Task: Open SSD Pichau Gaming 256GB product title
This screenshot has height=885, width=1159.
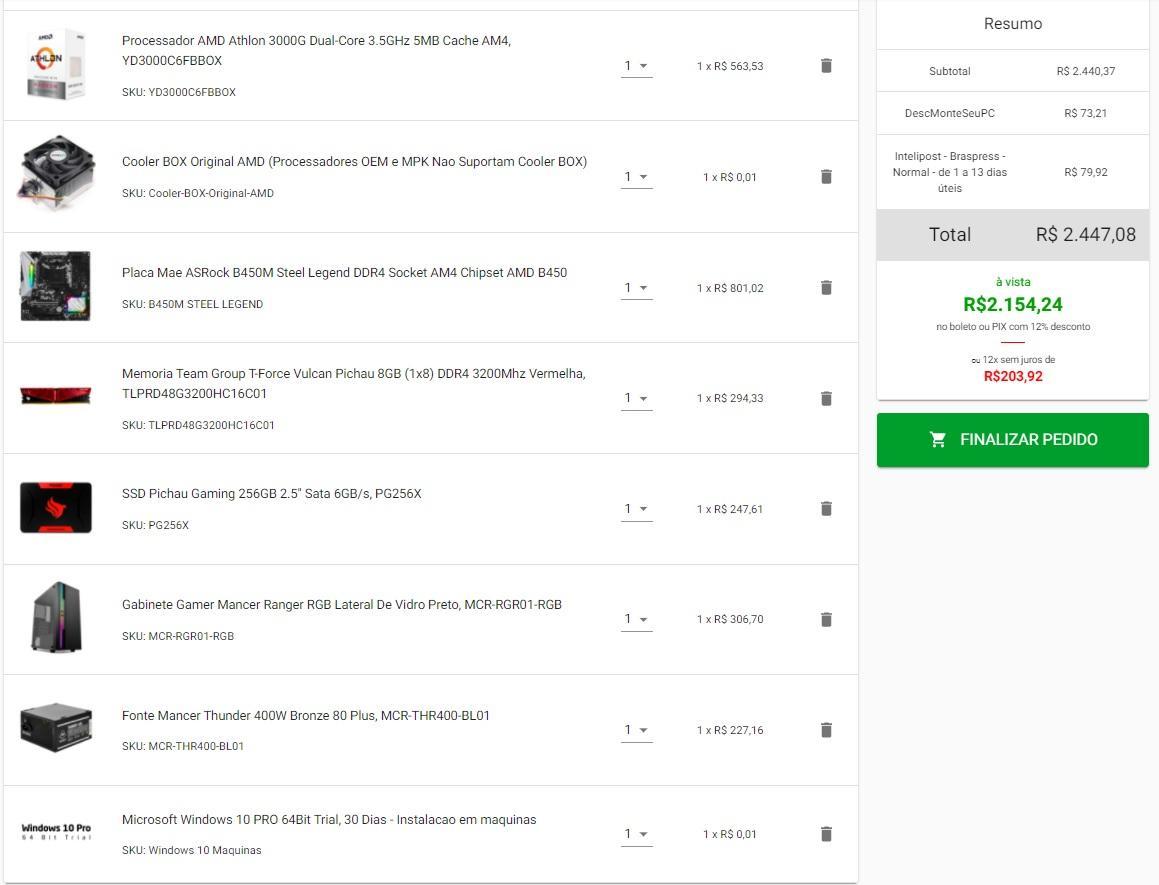Action: 271,493
